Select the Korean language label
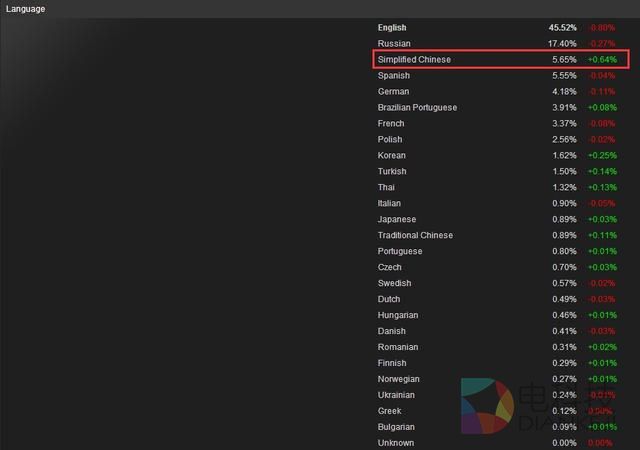The image size is (640, 450). 391,156
